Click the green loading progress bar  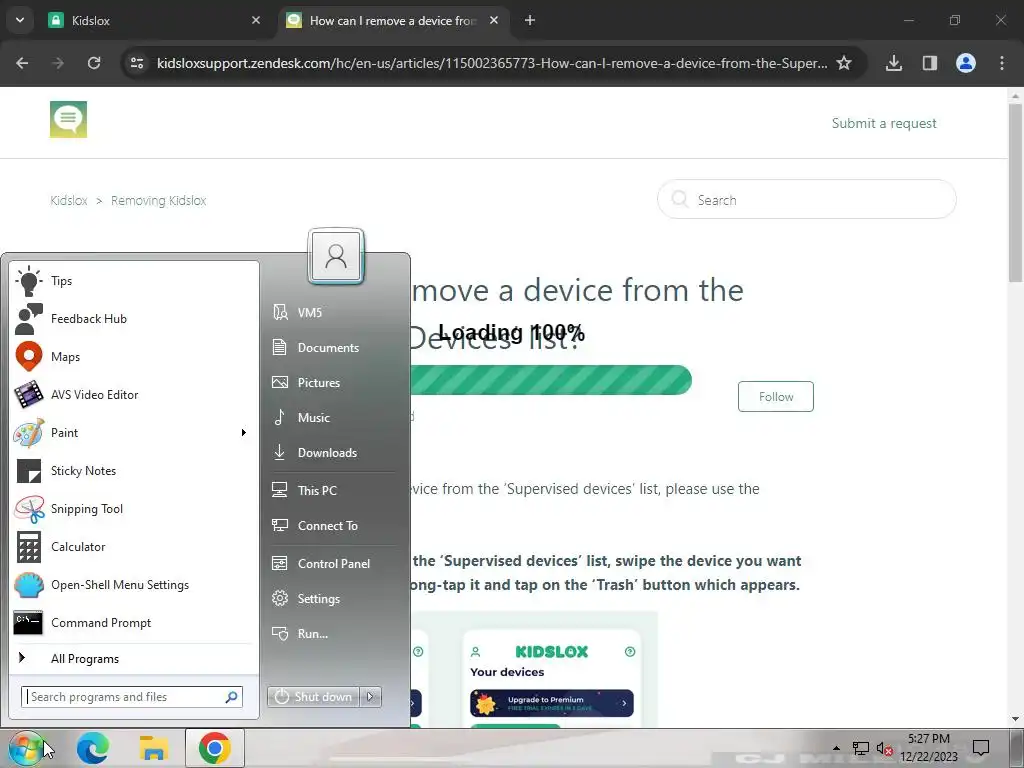click(x=551, y=380)
